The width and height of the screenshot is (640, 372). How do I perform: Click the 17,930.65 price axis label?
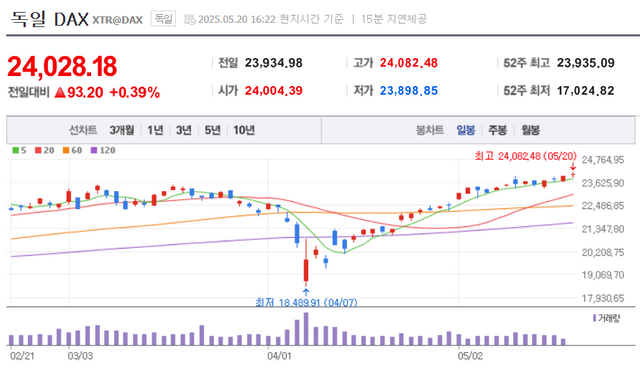pos(603,298)
